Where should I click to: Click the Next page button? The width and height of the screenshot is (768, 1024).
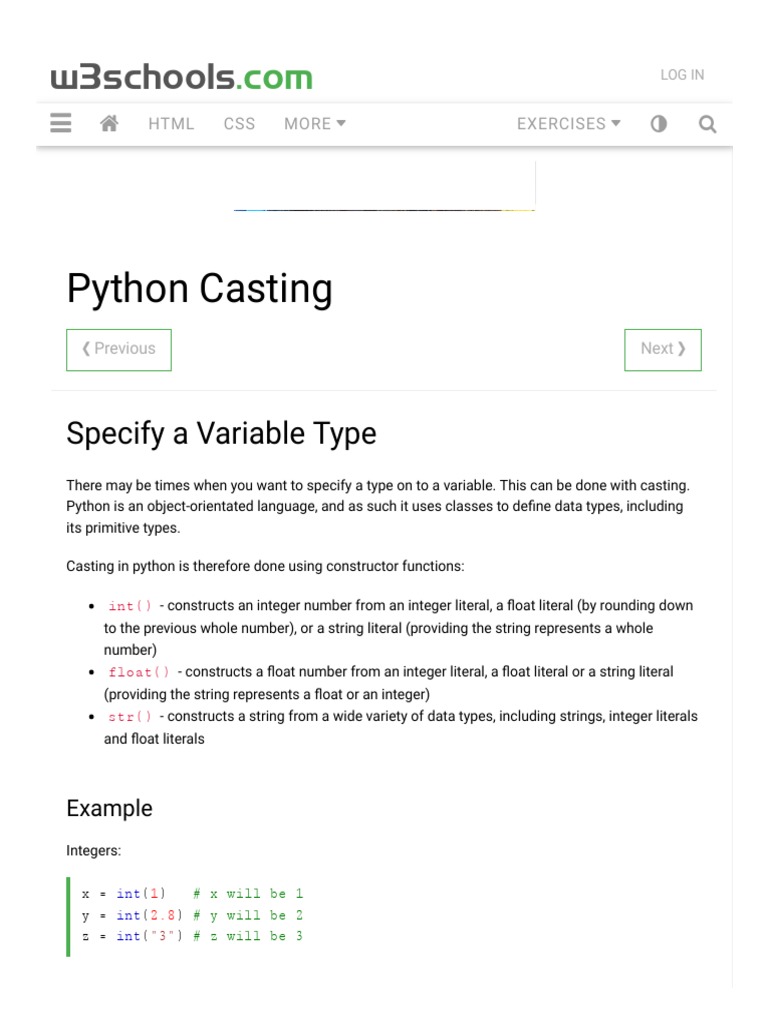663,349
